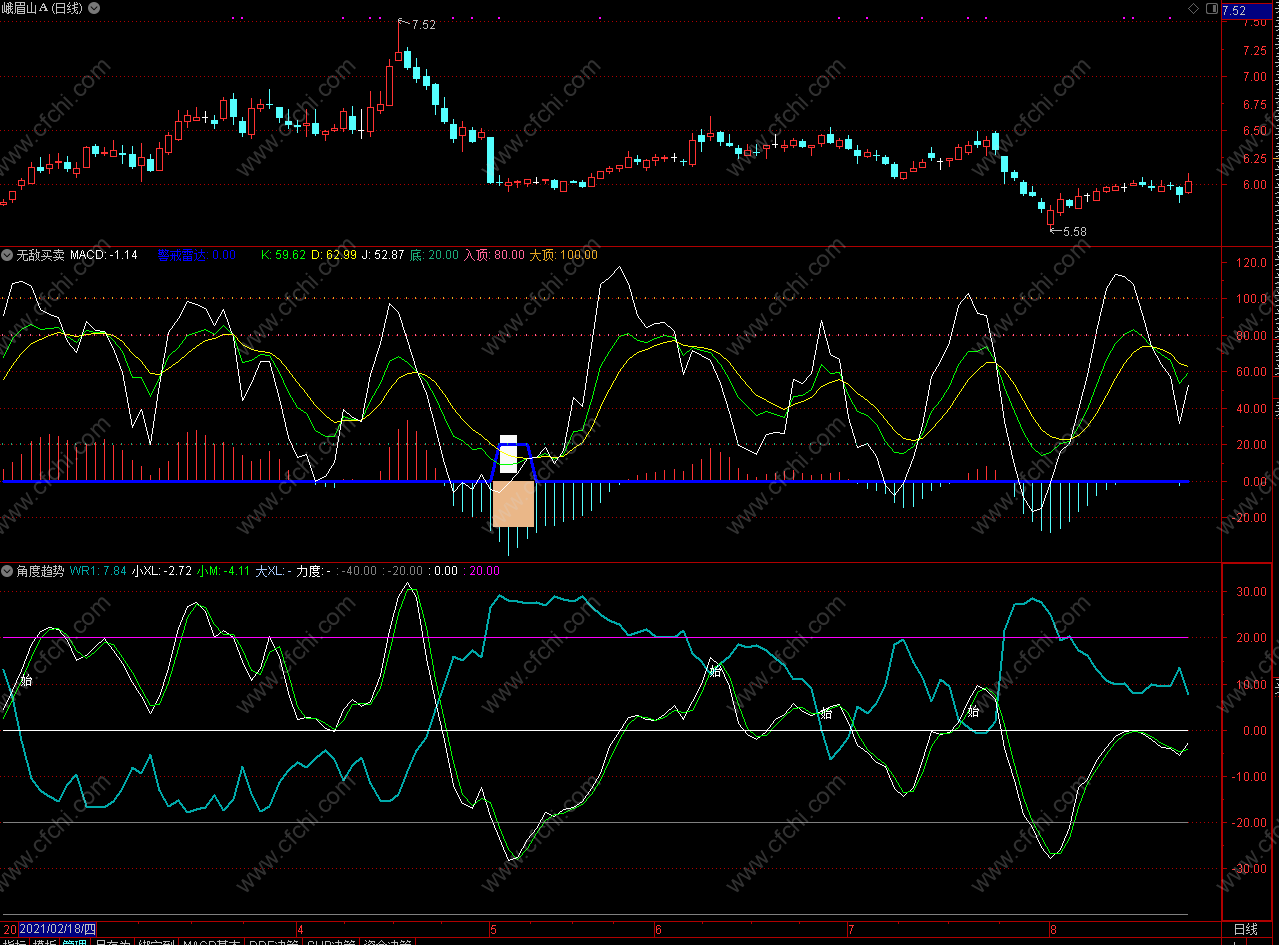1279x945 pixels.
Task: Click the 角度趋势 indicator name
Action: [x=40, y=571]
